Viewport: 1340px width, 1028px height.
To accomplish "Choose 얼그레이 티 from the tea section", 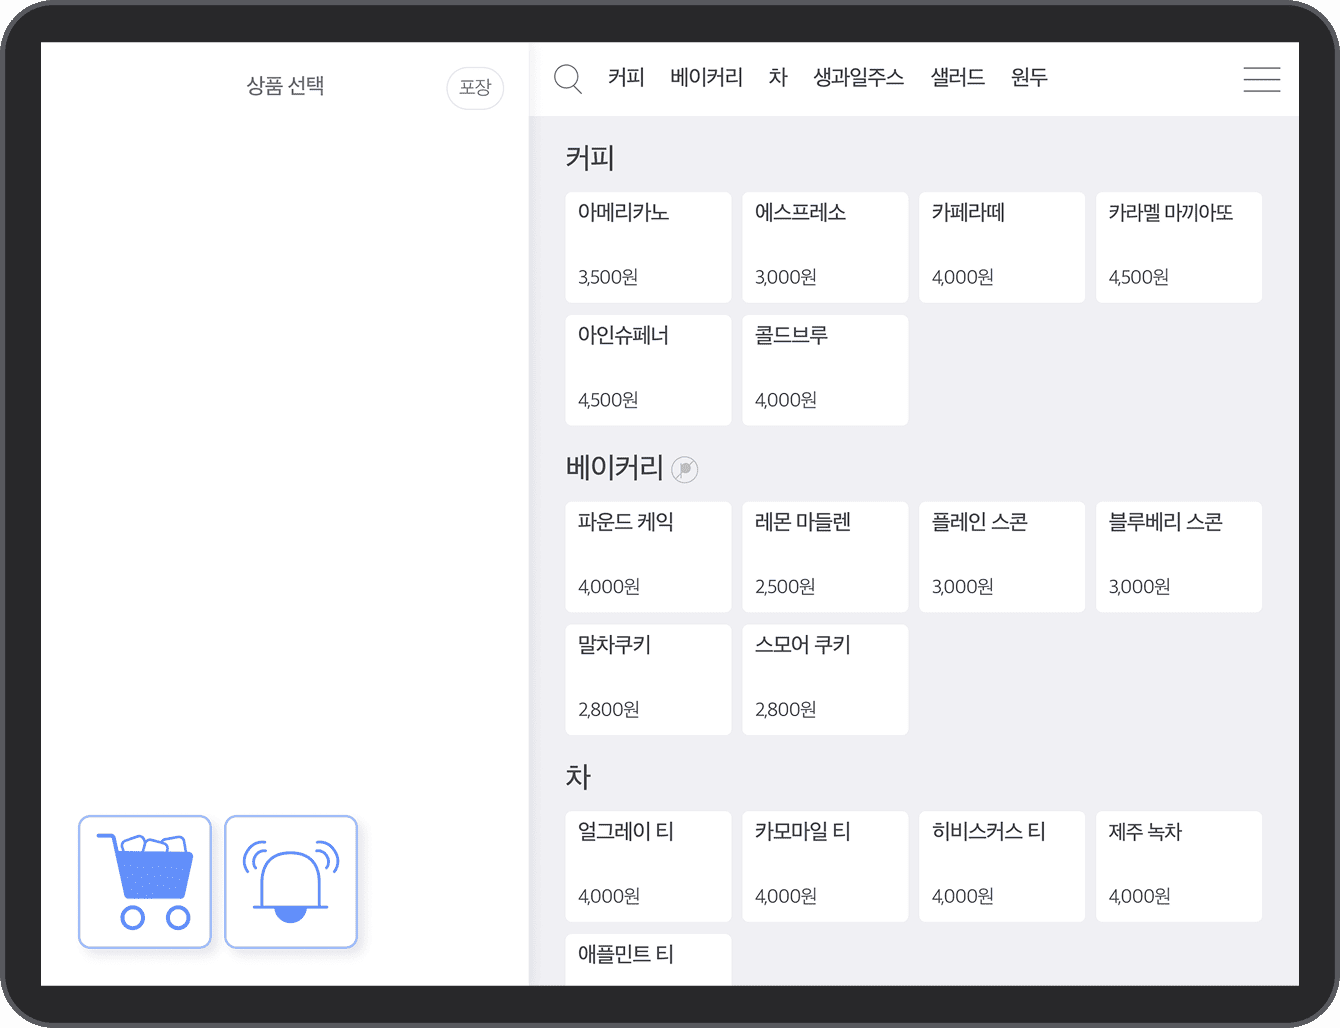I will click(x=648, y=866).
